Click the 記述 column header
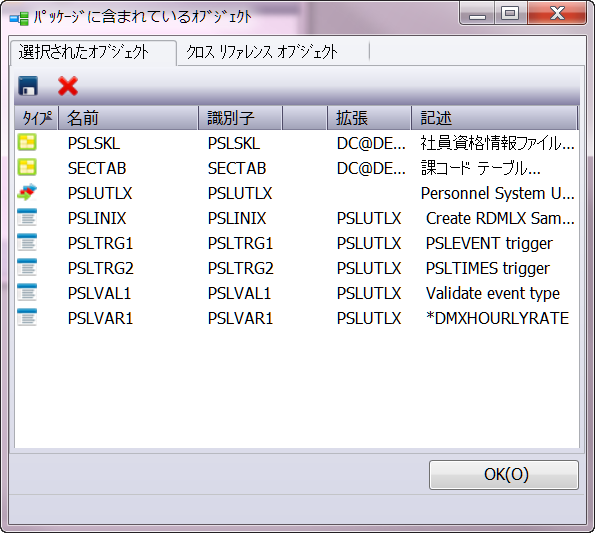This screenshot has width=595, height=533. pyautogui.click(x=494, y=118)
